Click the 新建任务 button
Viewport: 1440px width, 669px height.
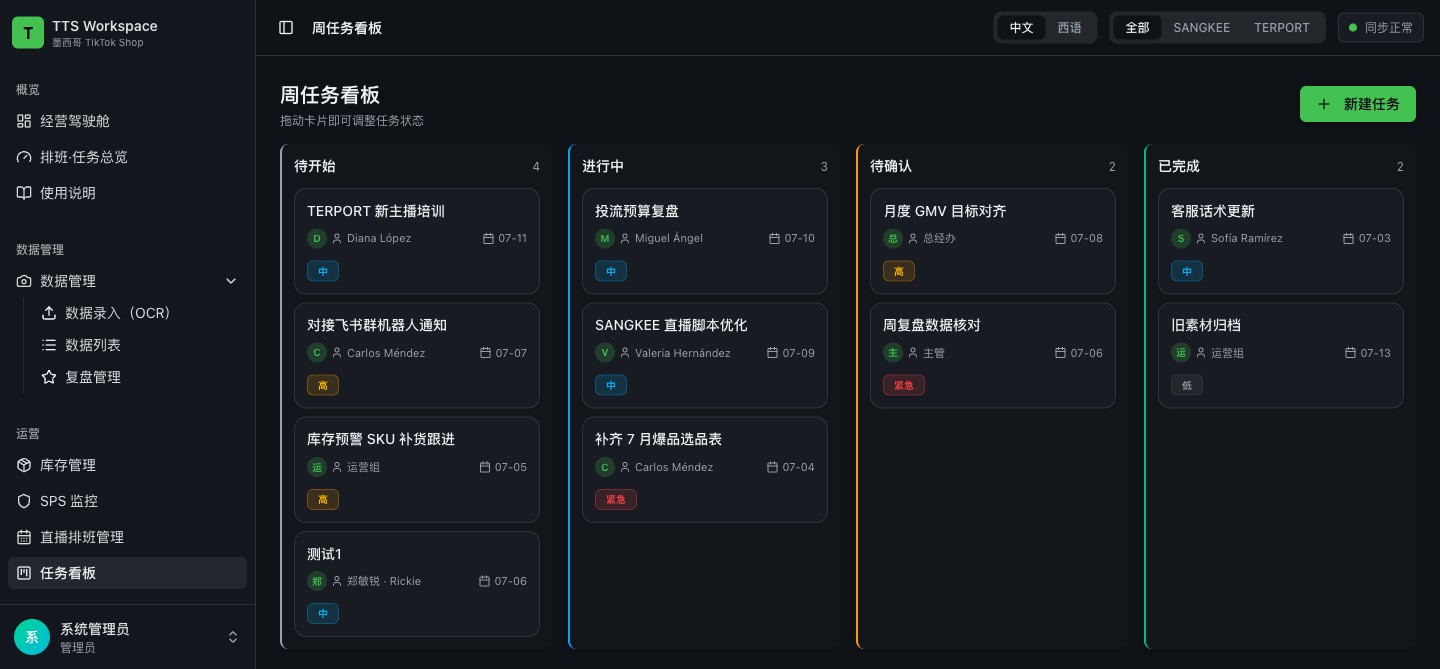[x=1357, y=104]
